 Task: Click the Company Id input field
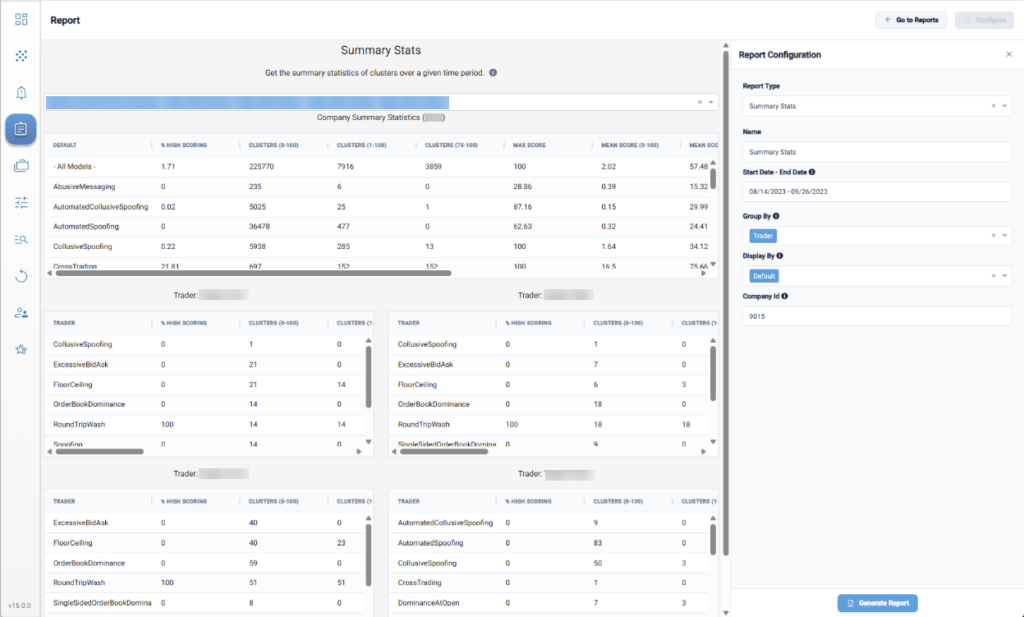click(x=877, y=317)
